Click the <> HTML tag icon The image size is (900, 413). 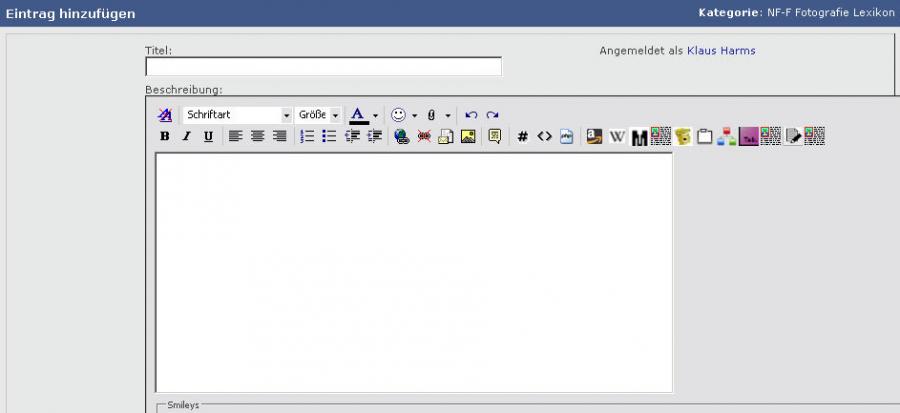544,137
